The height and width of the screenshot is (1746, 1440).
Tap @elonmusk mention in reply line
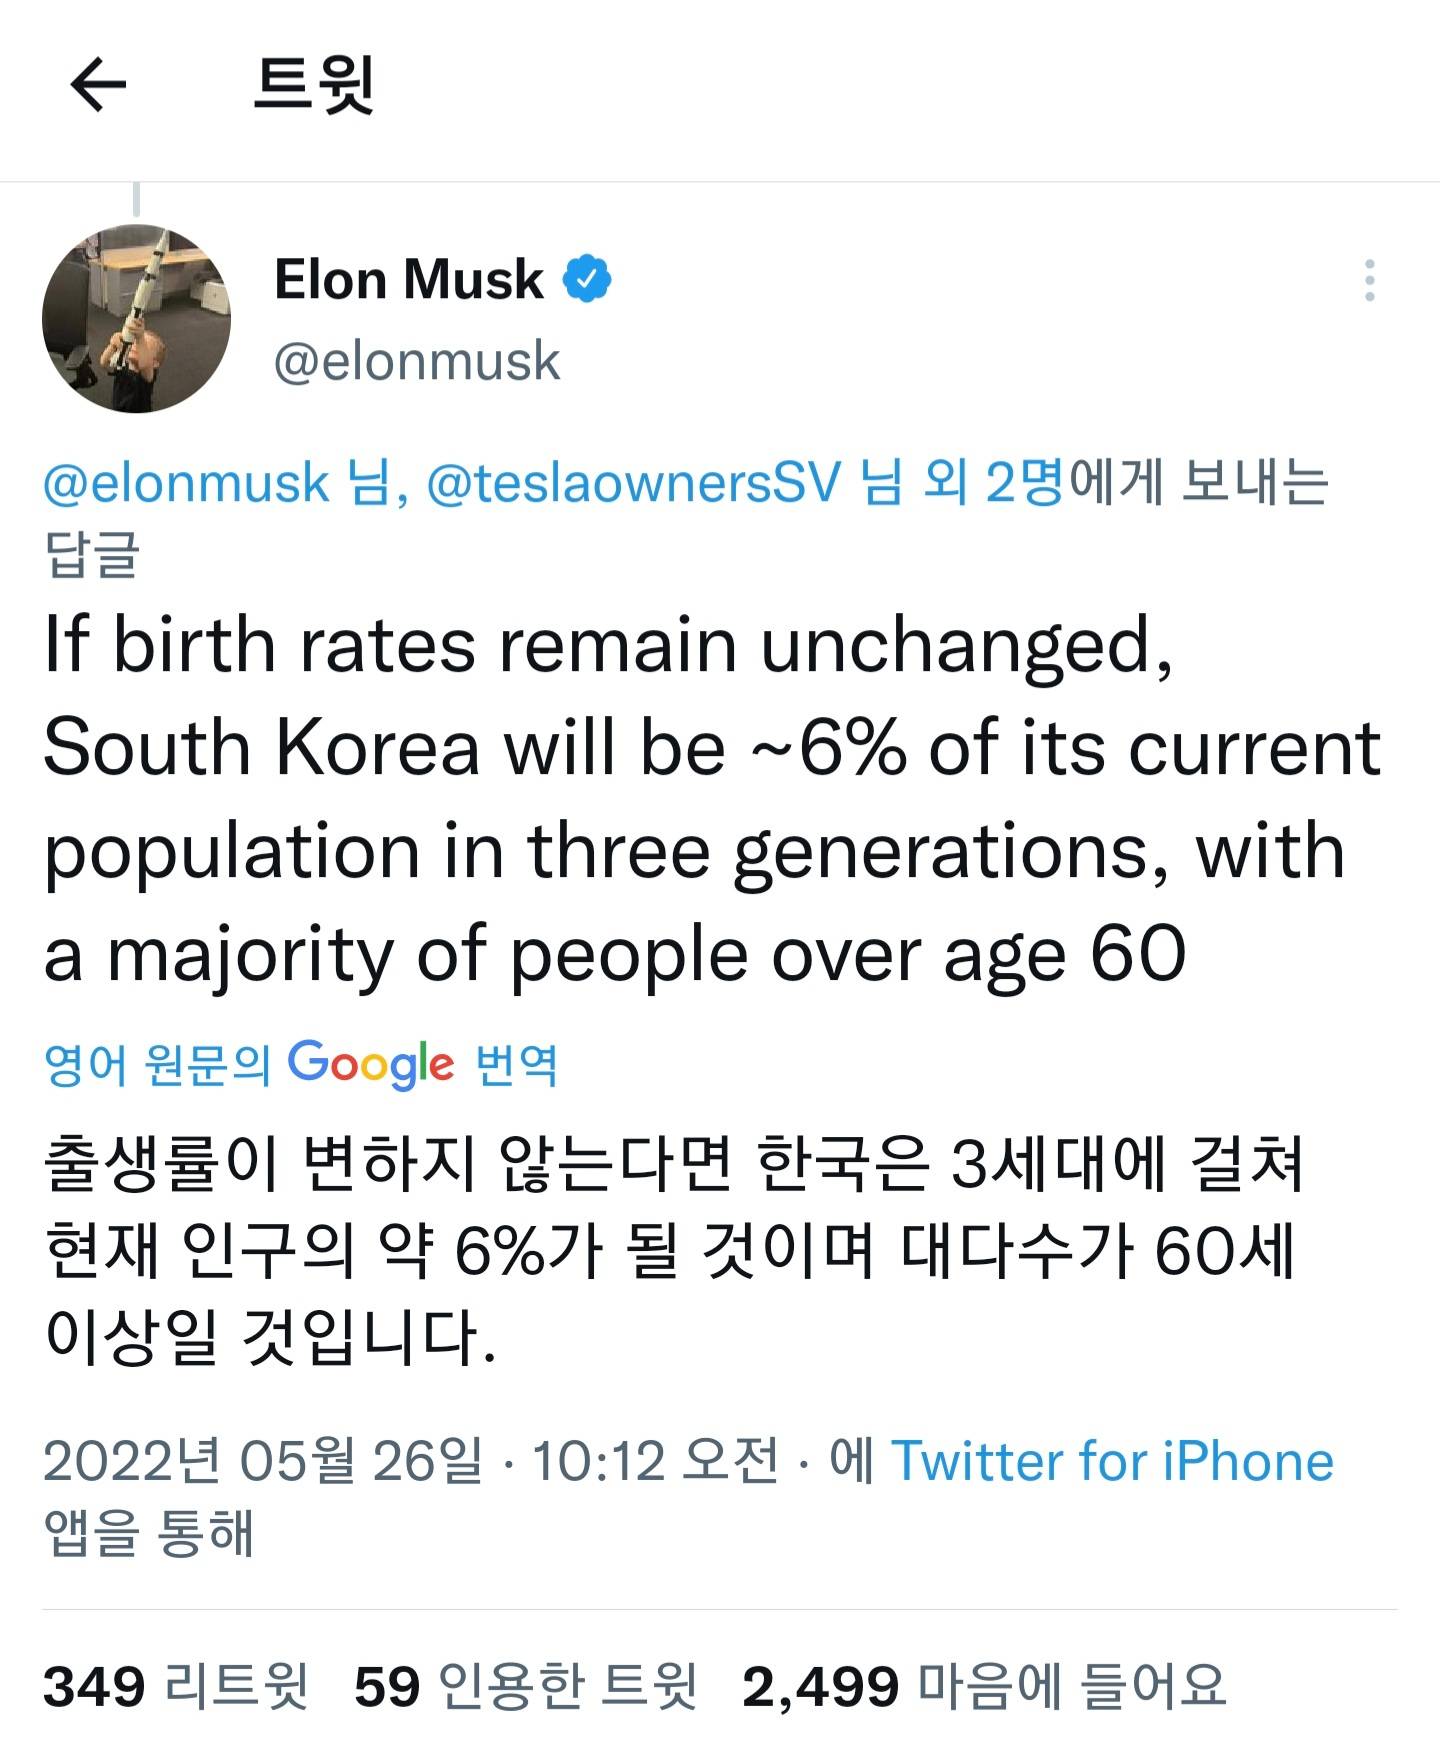tap(186, 483)
